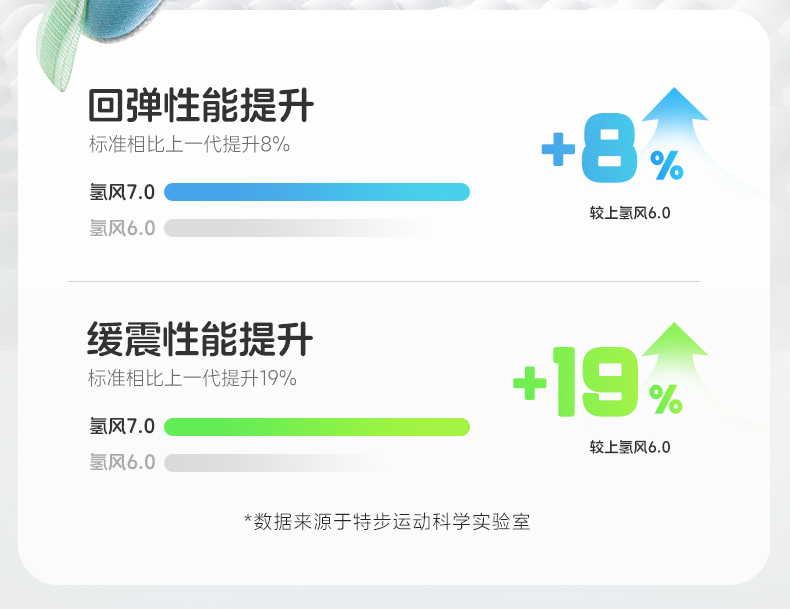Select the 回弹性能提升 heading
This screenshot has width=790, height=609.
click(201, 105)
